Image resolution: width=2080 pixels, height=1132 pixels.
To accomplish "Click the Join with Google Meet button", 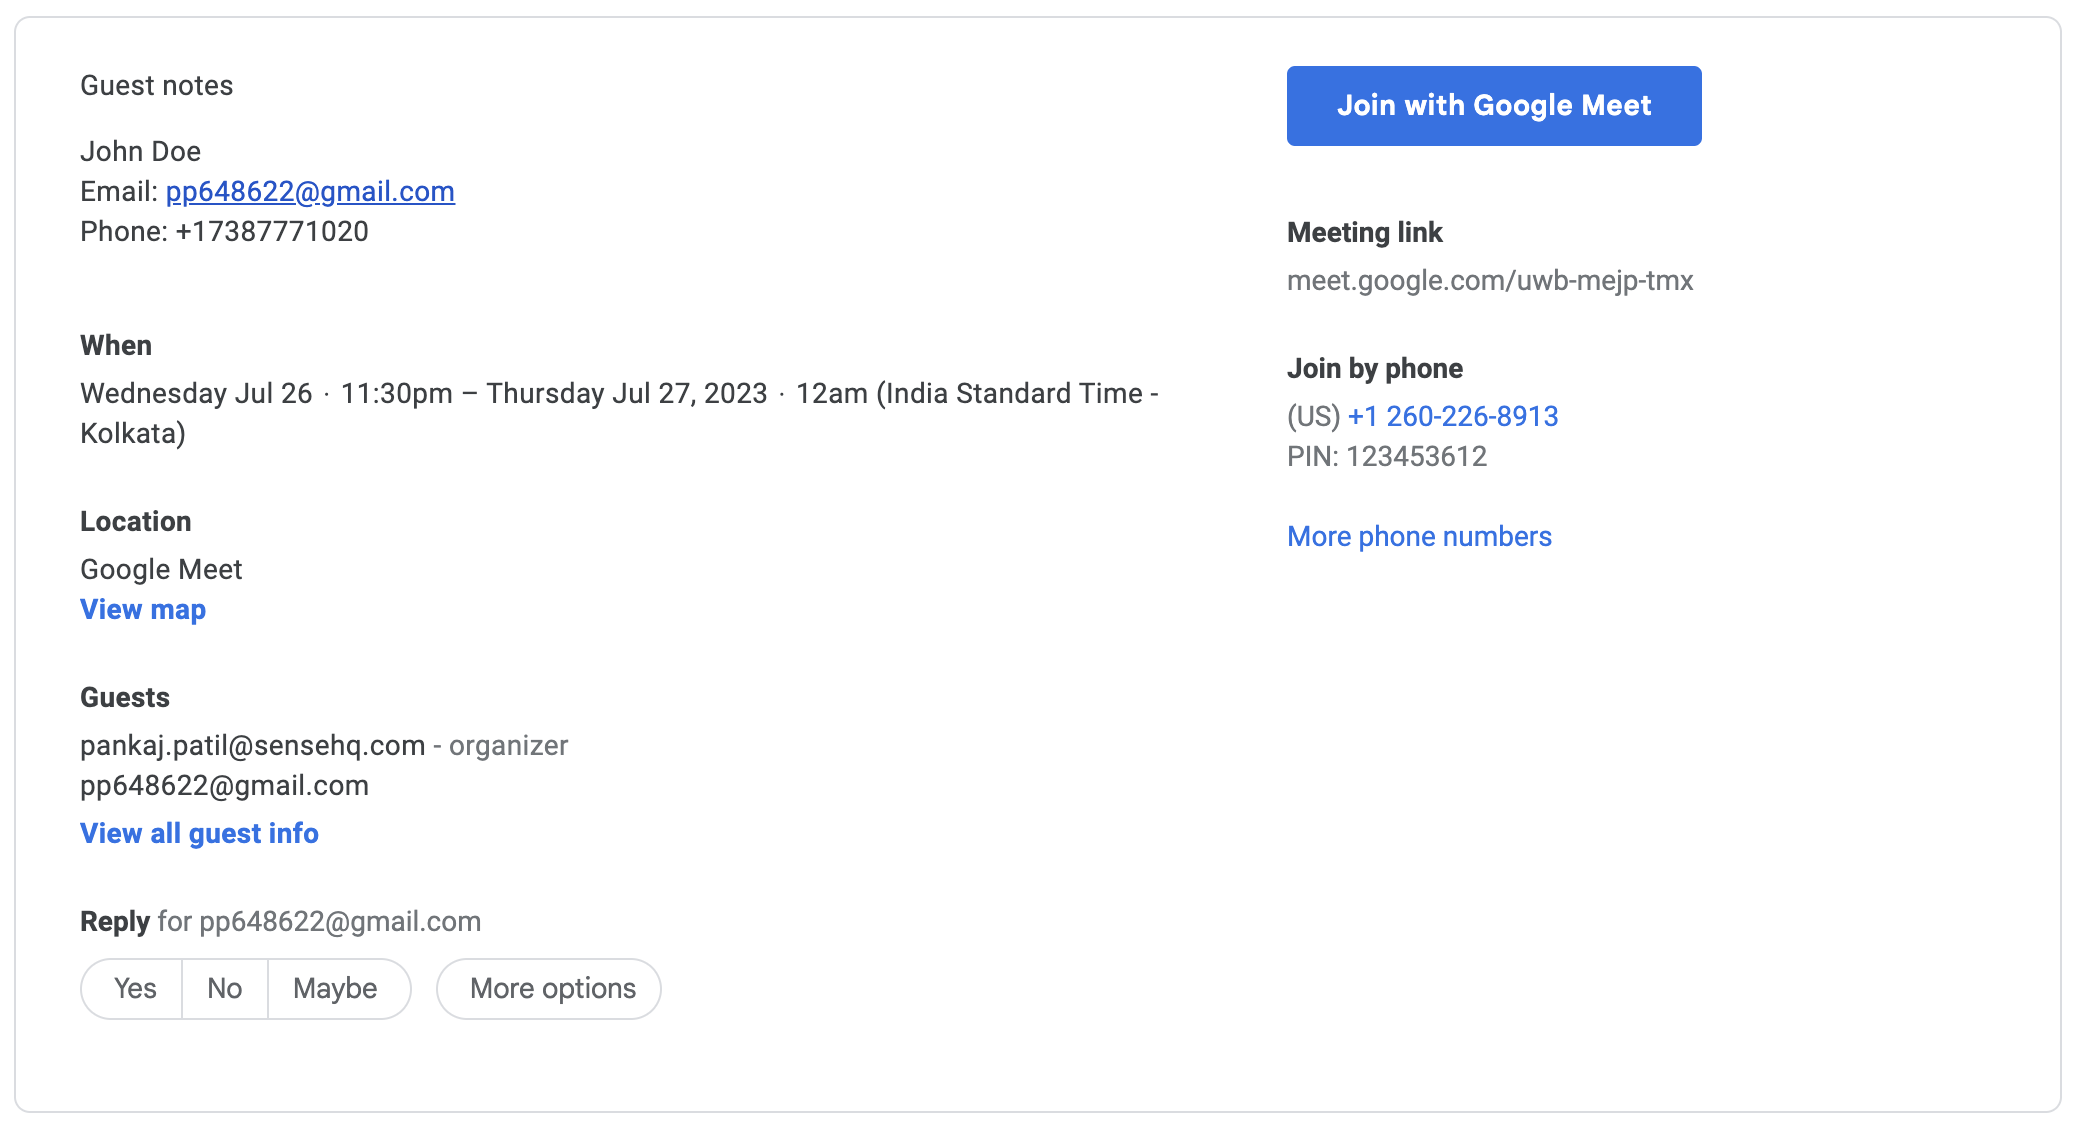I will coord(1494,106).
